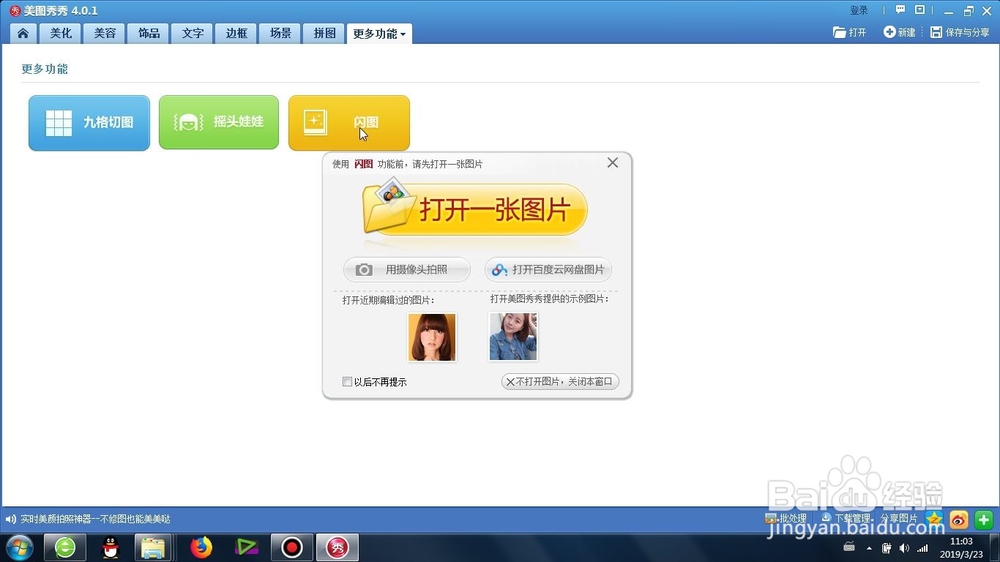1000x562 pixels.
Task: Click the big 打开一张图片 button
Action: [474, 209]
